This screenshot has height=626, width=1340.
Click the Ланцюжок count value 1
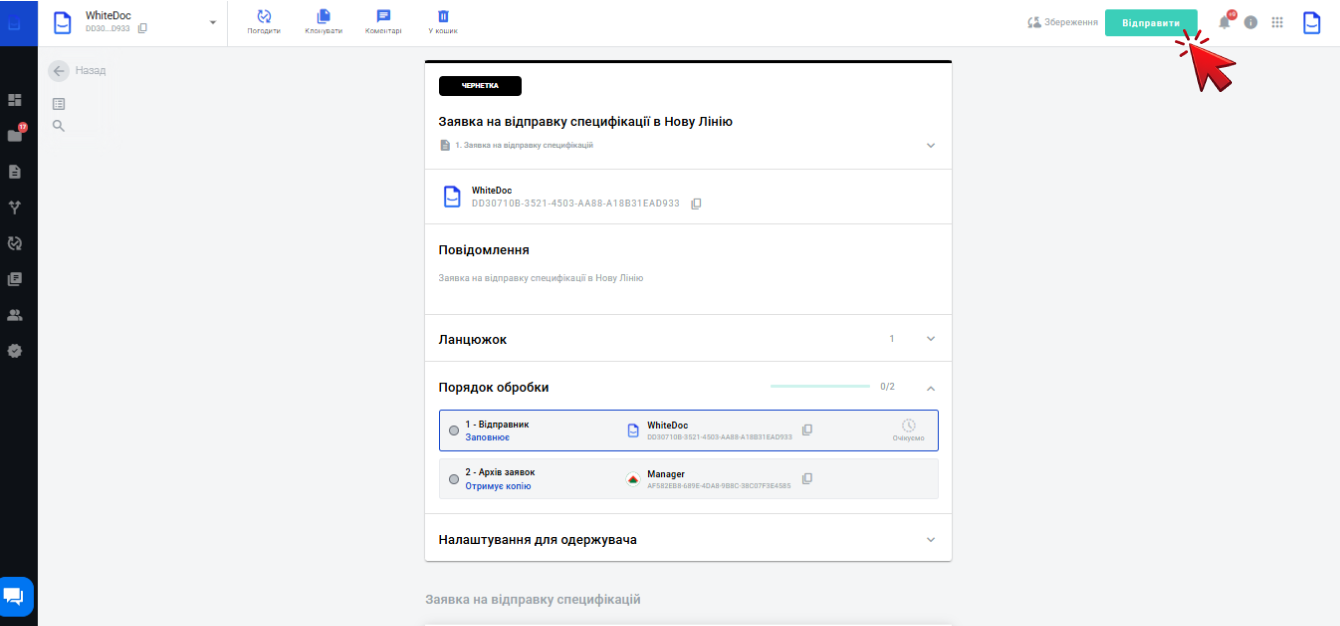[892, 338]
